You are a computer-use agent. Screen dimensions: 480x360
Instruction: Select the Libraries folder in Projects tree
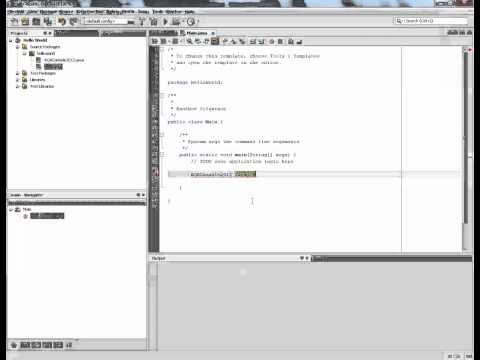coord(37,80)
